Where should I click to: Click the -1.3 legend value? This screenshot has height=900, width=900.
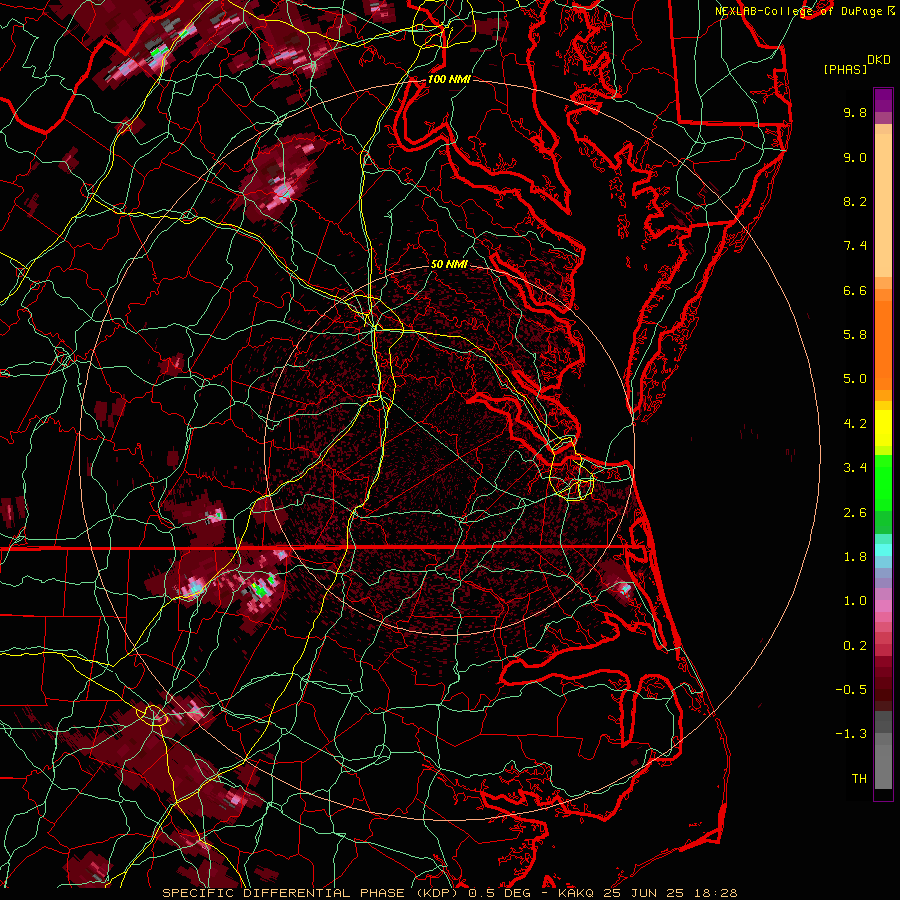851,734
